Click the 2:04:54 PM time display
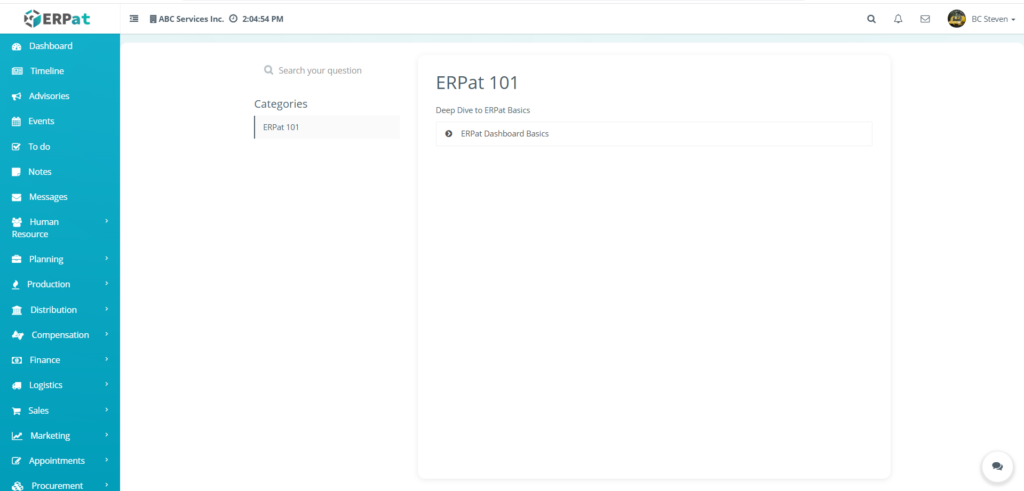The image size is (1024, 491). [x=263, y=19]
